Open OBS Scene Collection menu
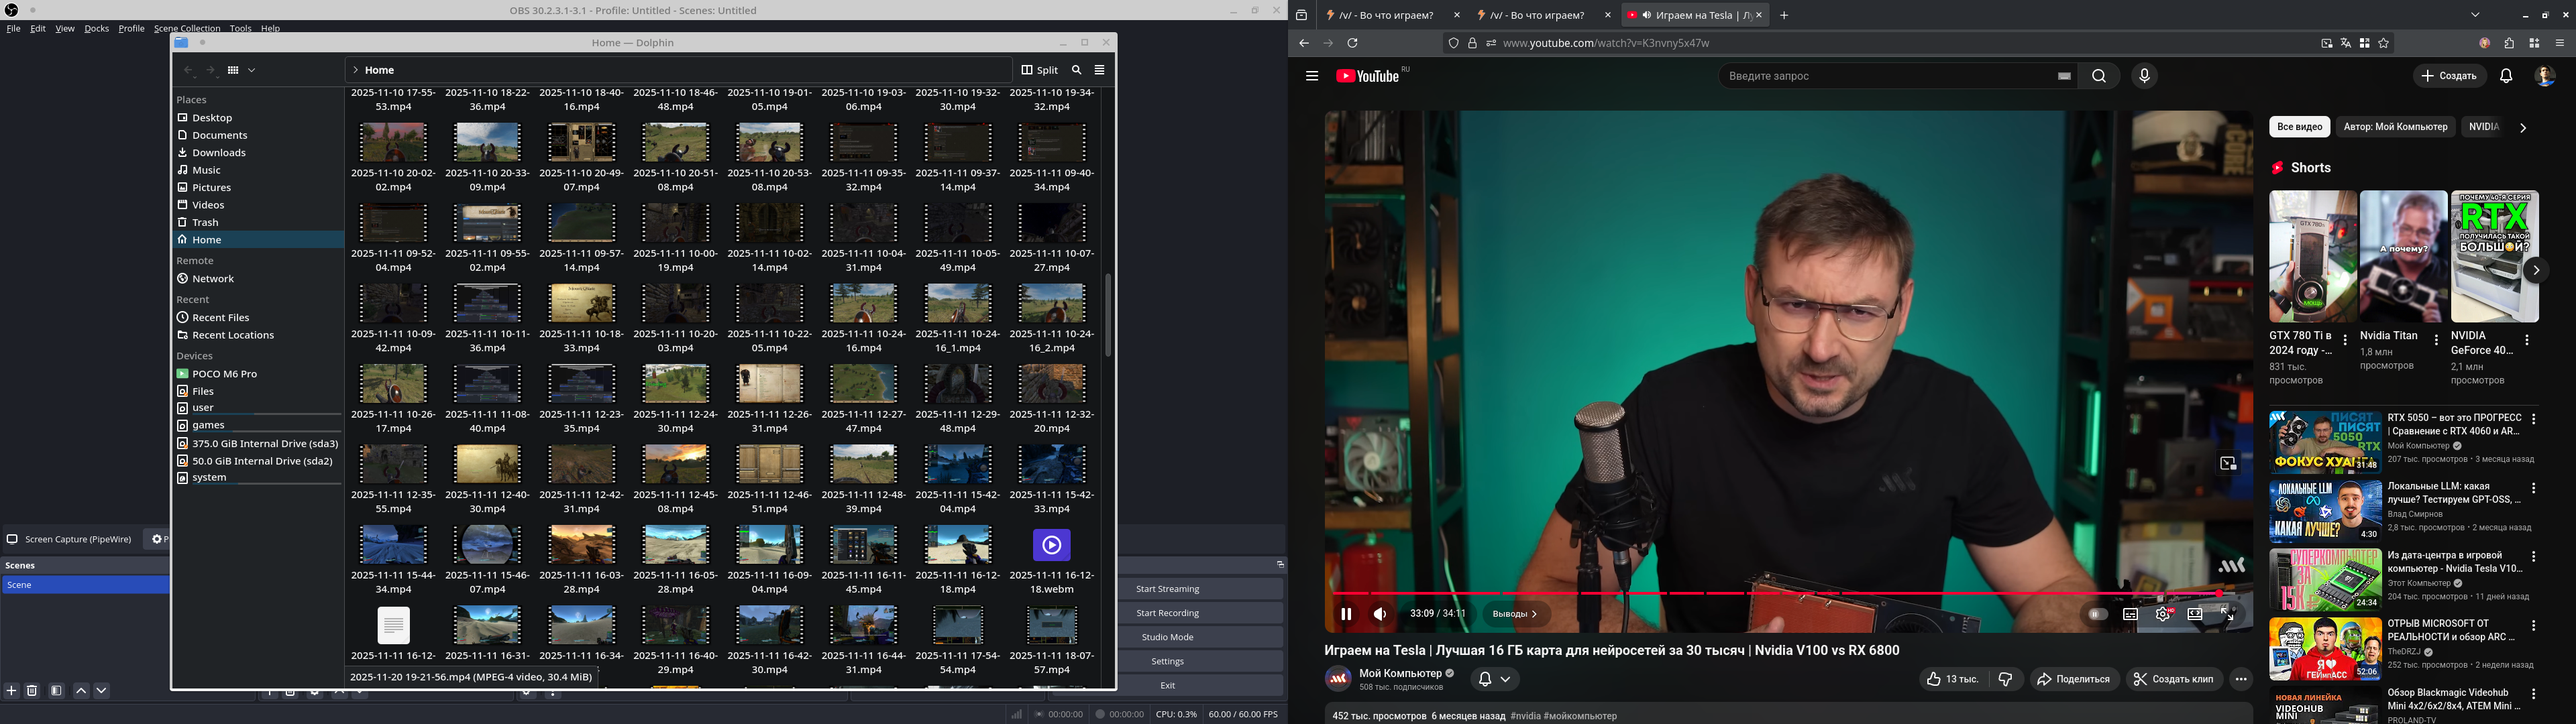2576x724 pixels. tap(187, 28)
